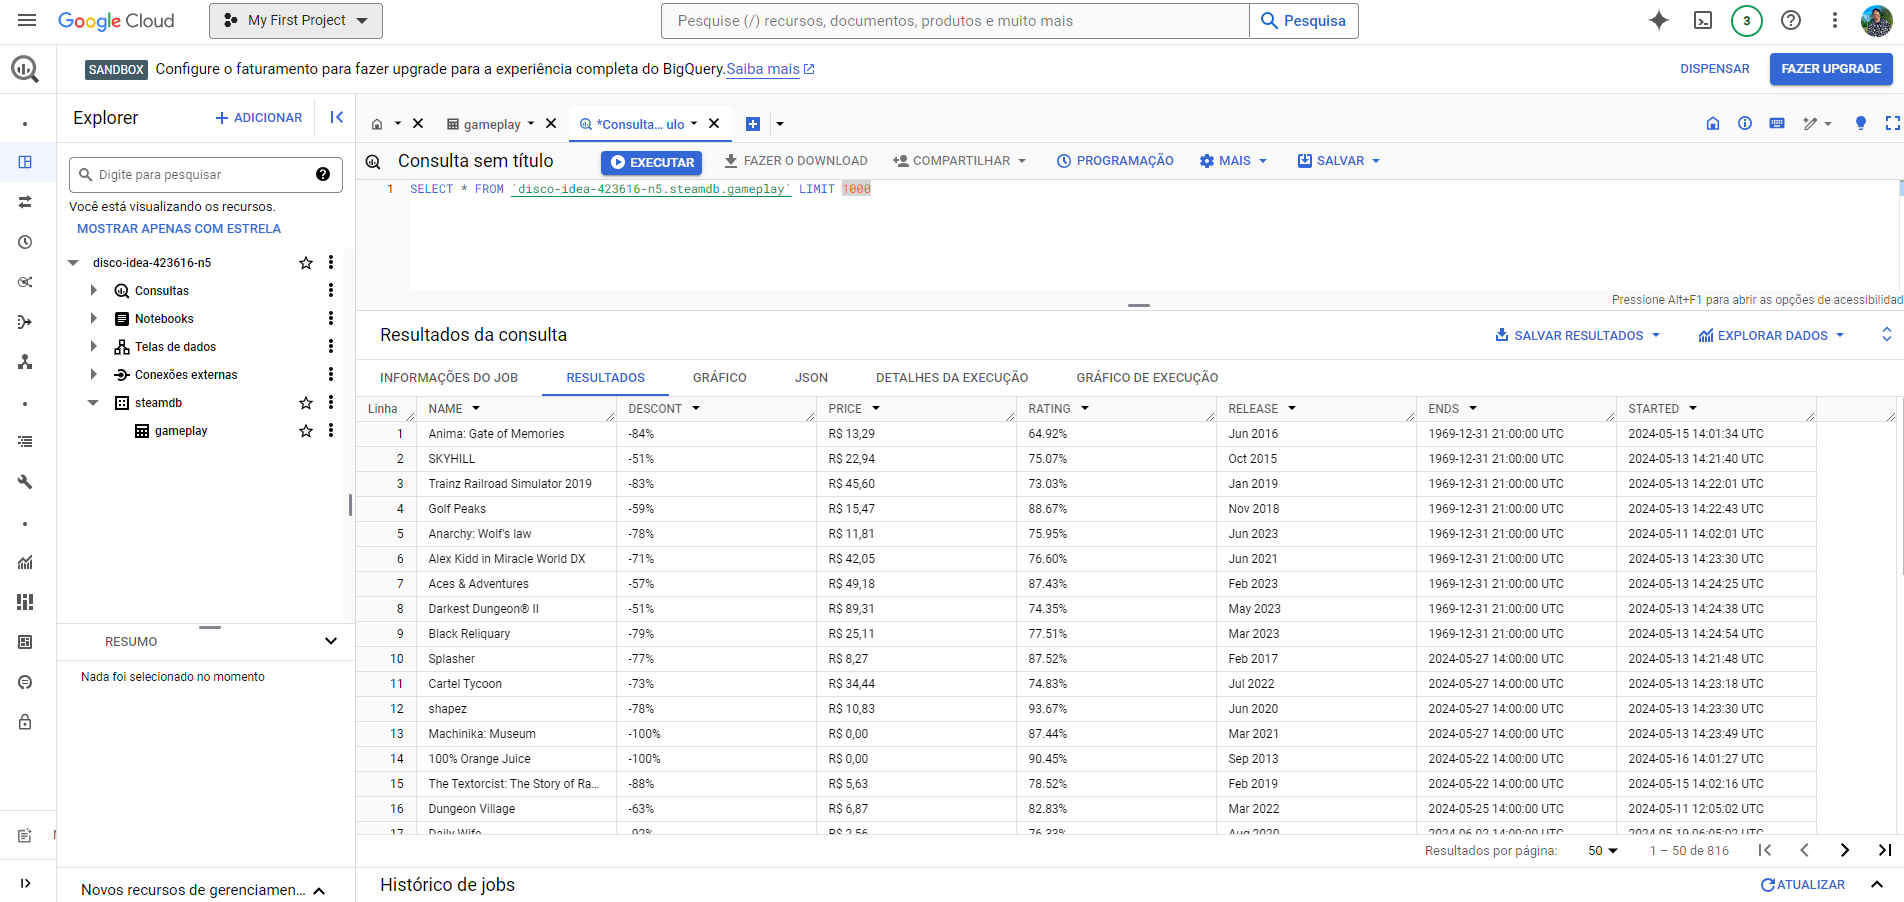Expand the Telas de dados node
Image resolution: width=1904 pixels, height=902 pixels.
pos(94,347)
